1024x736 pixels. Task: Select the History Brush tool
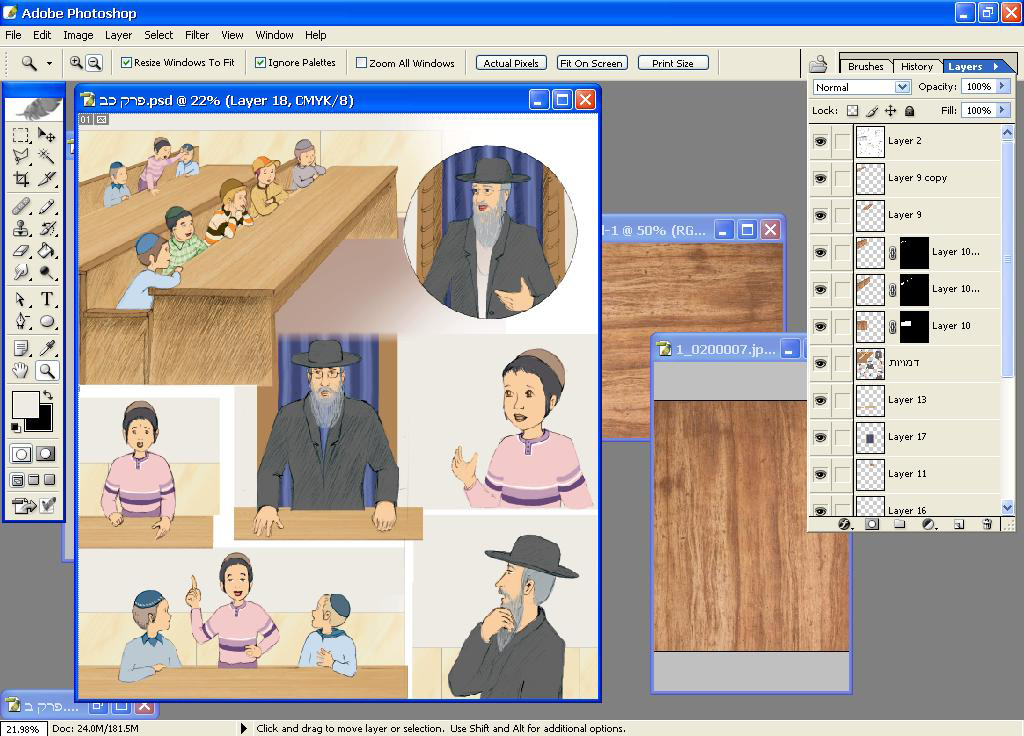[46, 229]
